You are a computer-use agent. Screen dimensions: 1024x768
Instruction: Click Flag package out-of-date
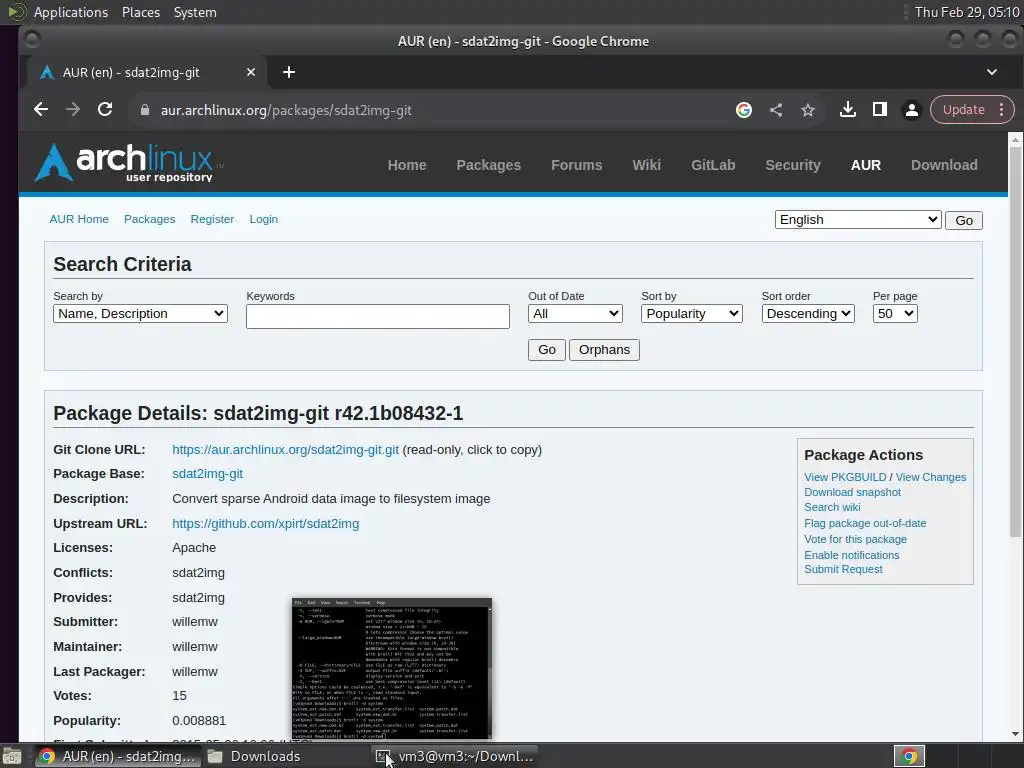(865, 523)
